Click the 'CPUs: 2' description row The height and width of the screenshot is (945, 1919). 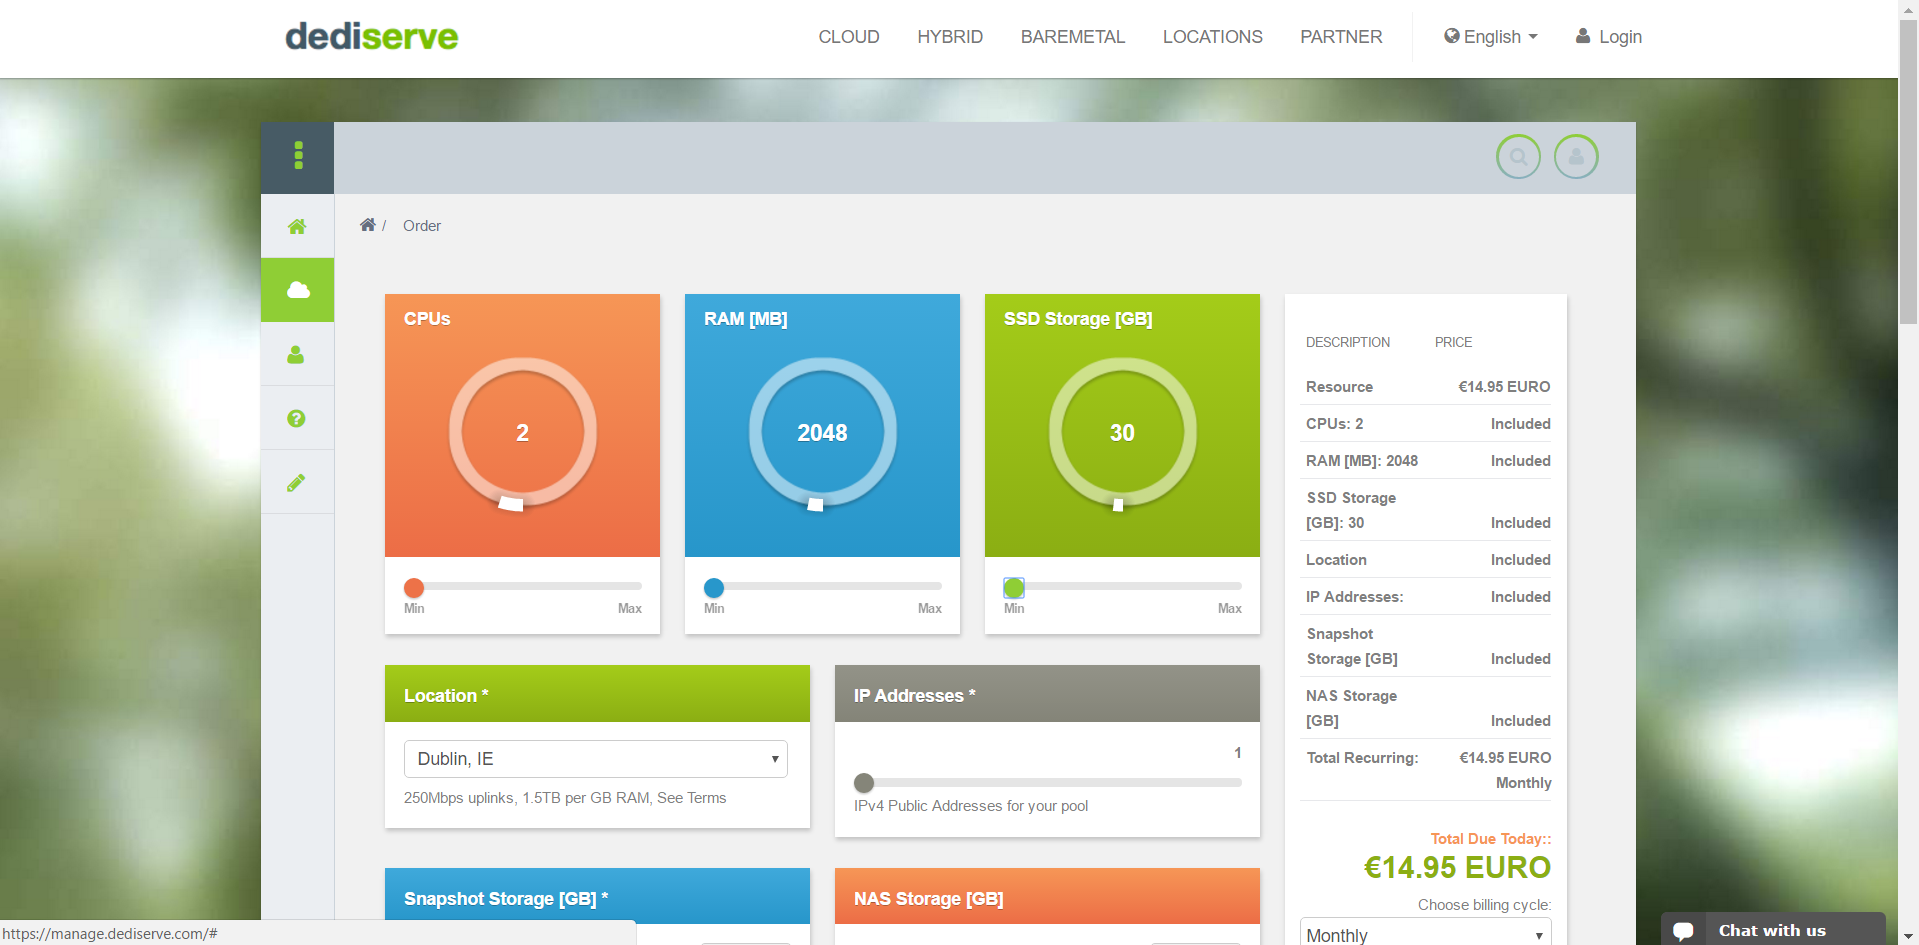coord(1428,424)
